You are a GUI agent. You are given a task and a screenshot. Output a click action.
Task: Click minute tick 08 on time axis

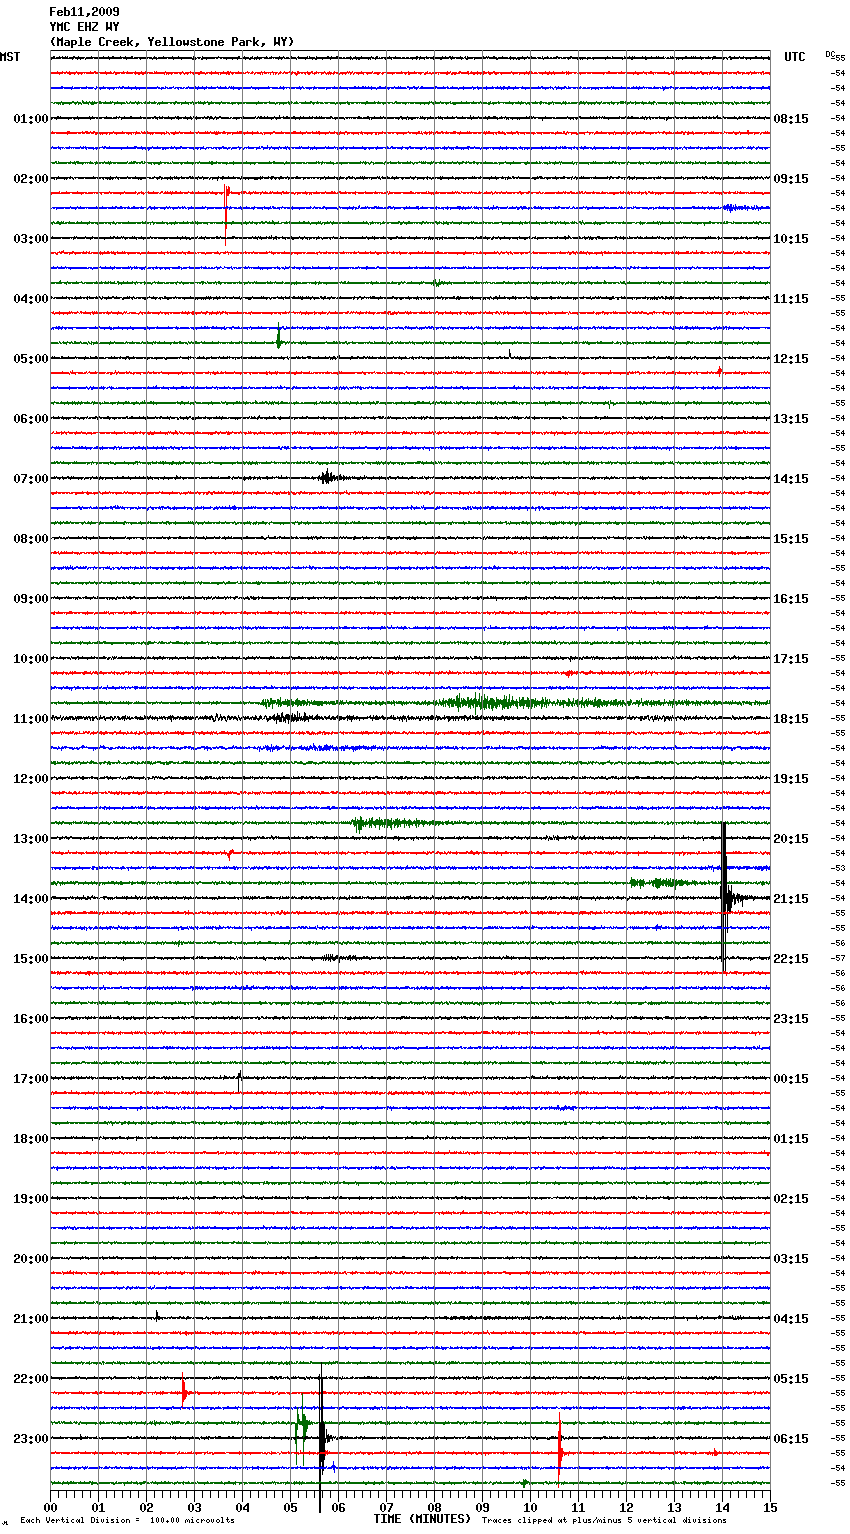point(434,1507)
